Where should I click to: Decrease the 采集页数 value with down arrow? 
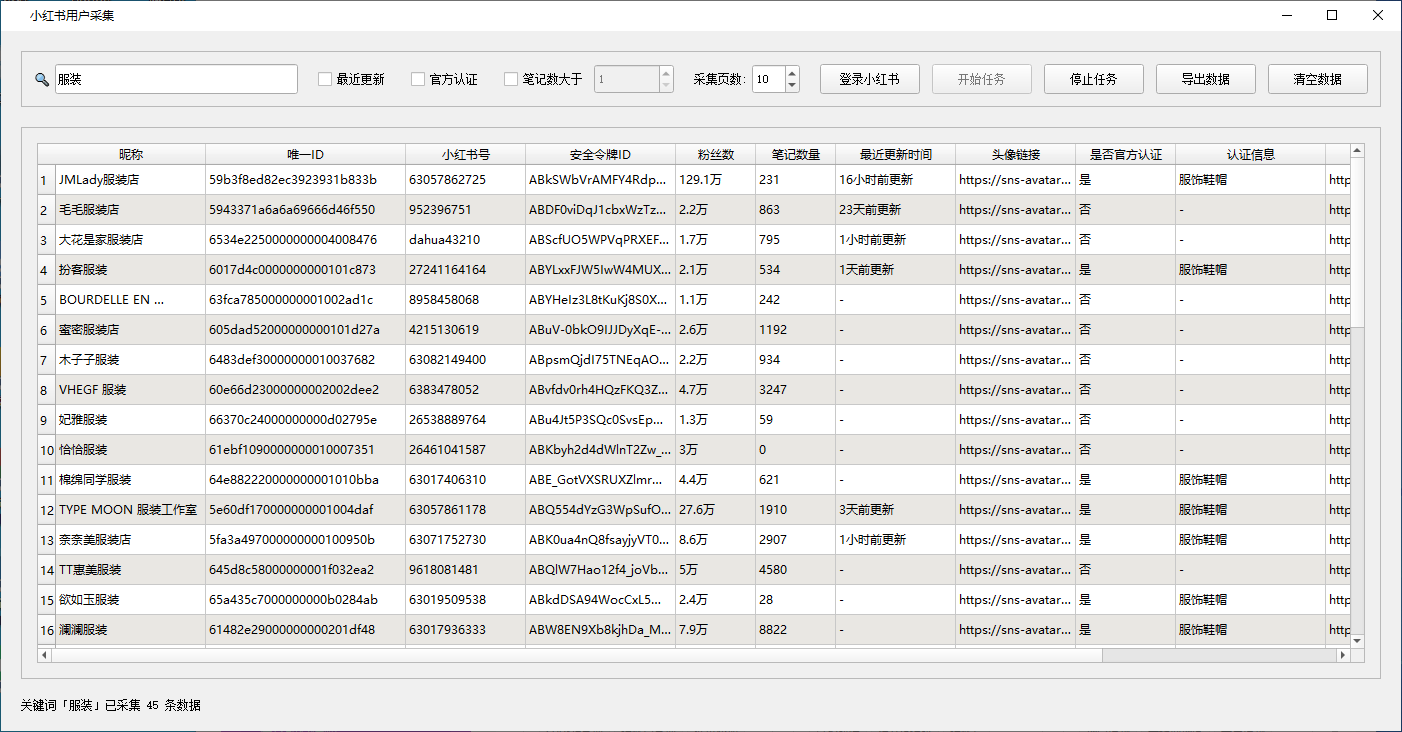(x=792, y=86)
